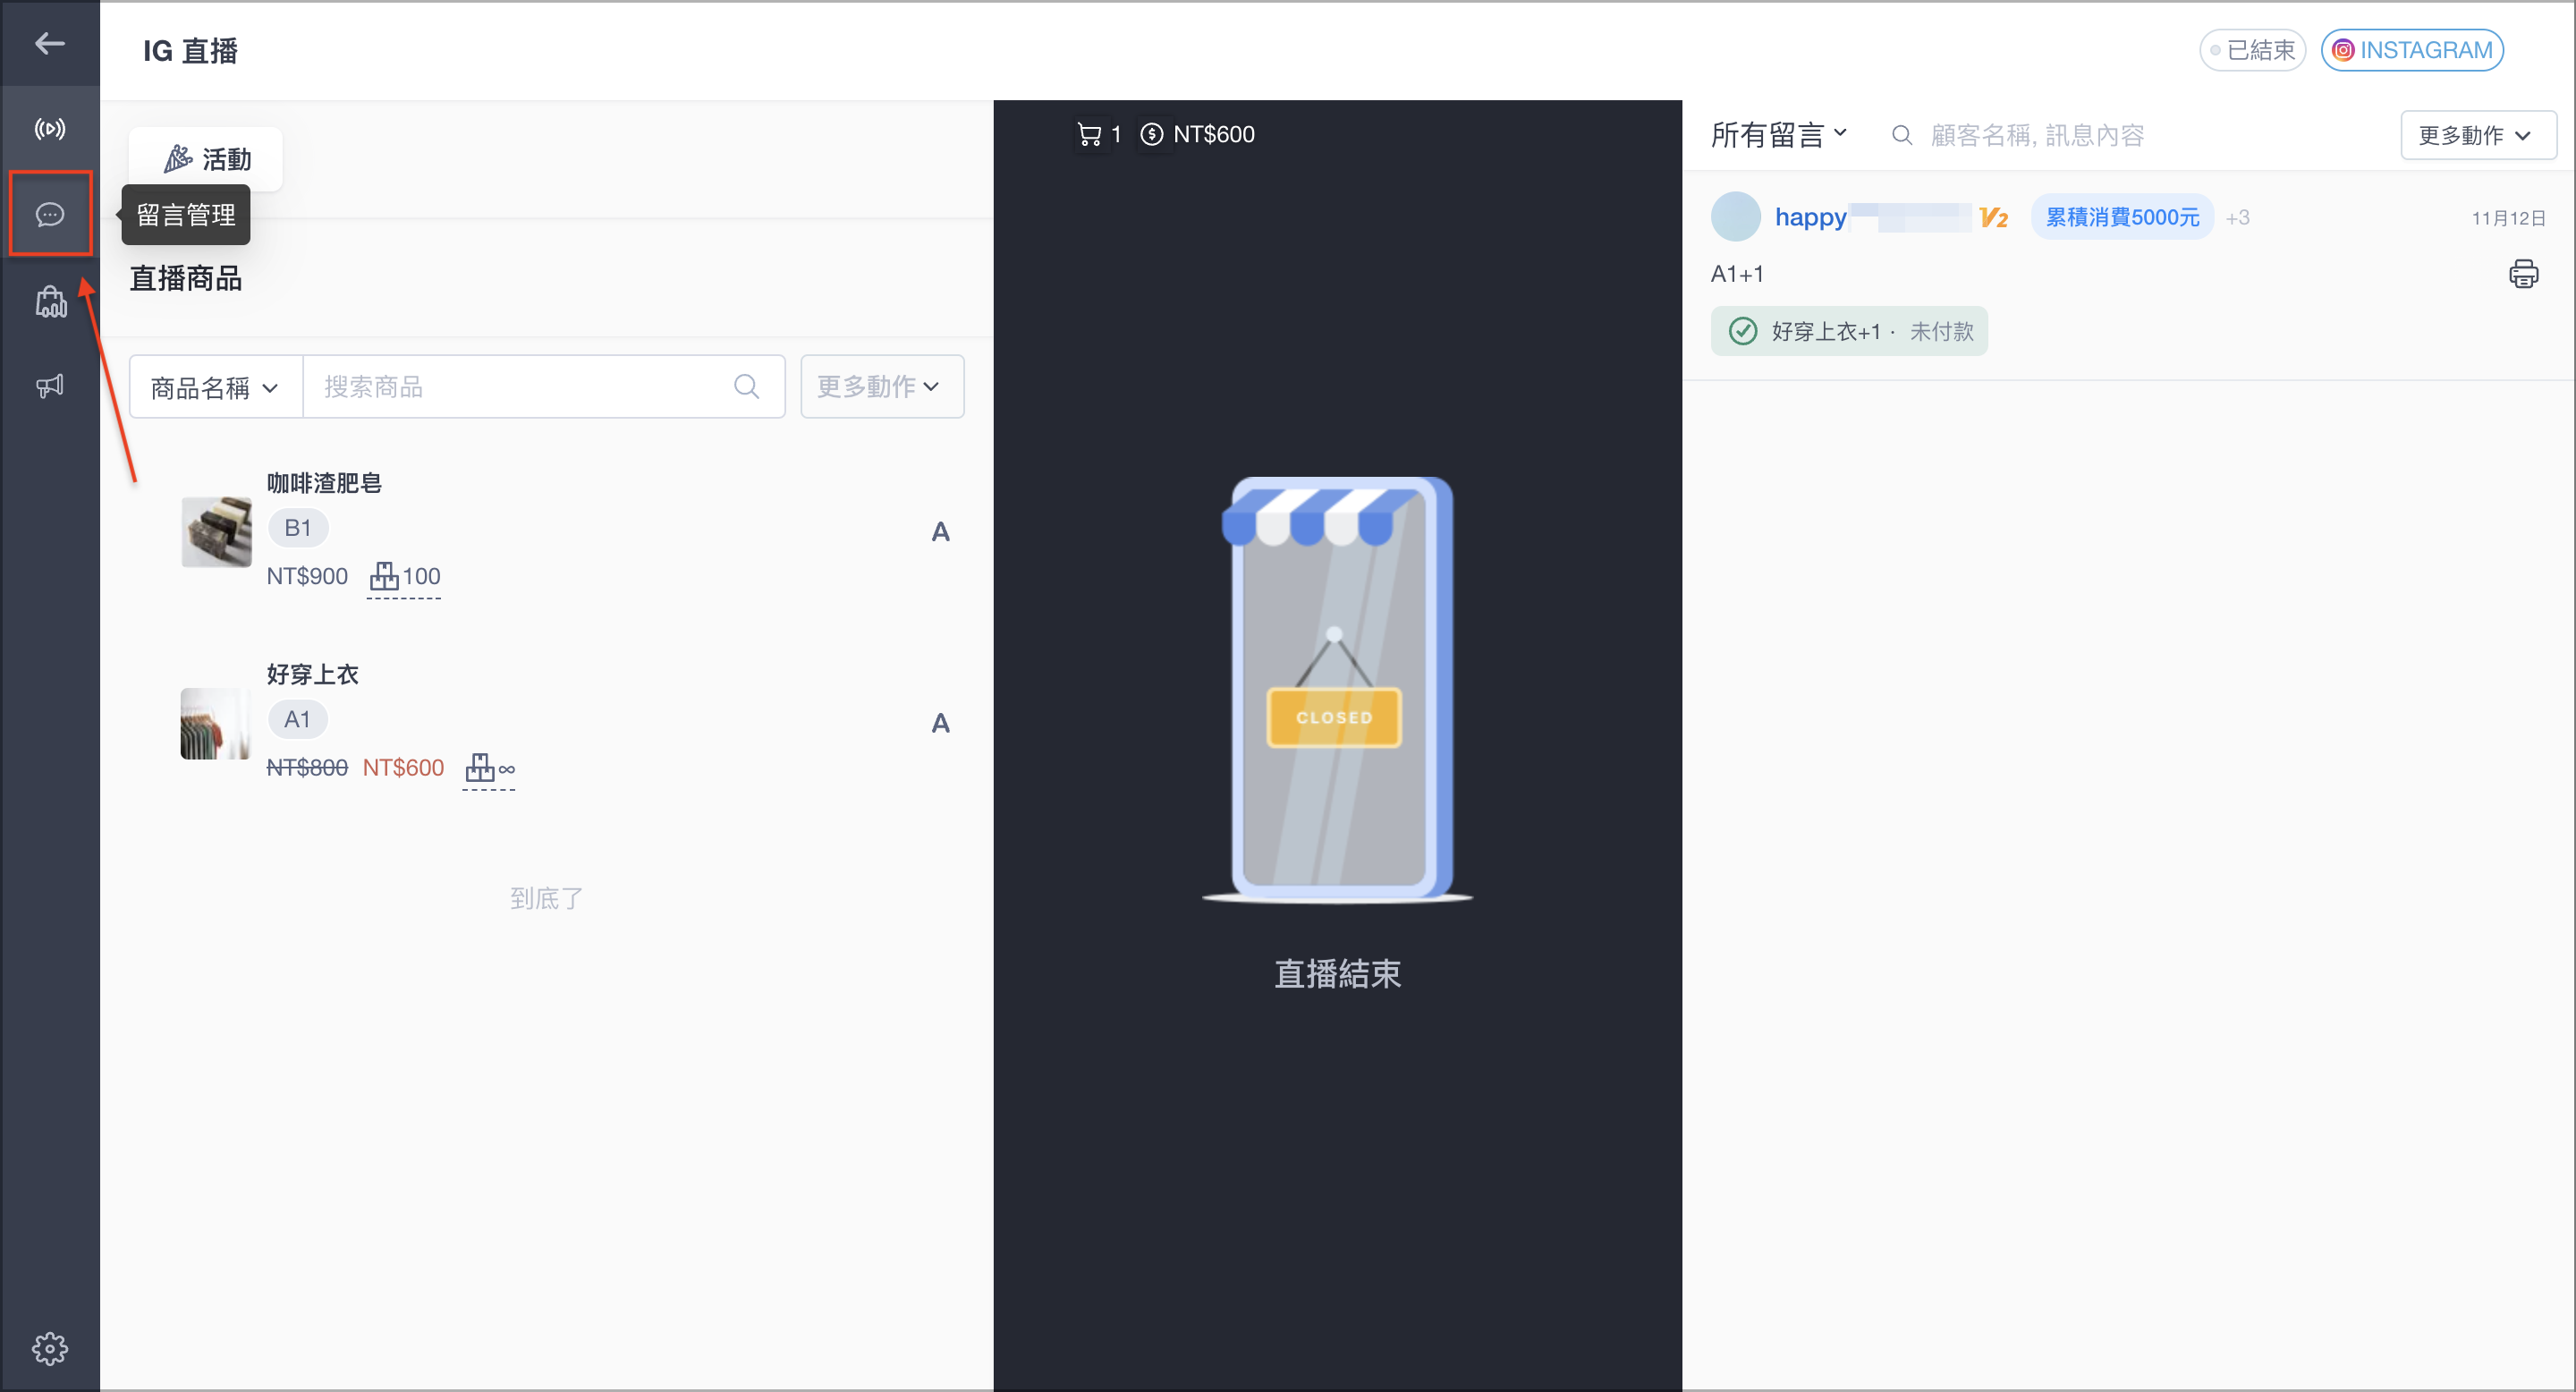Click the 咖啡渣肥皂 product name
The width and height of the screenshot is (2576, 1392).
(x=324, y=483)
